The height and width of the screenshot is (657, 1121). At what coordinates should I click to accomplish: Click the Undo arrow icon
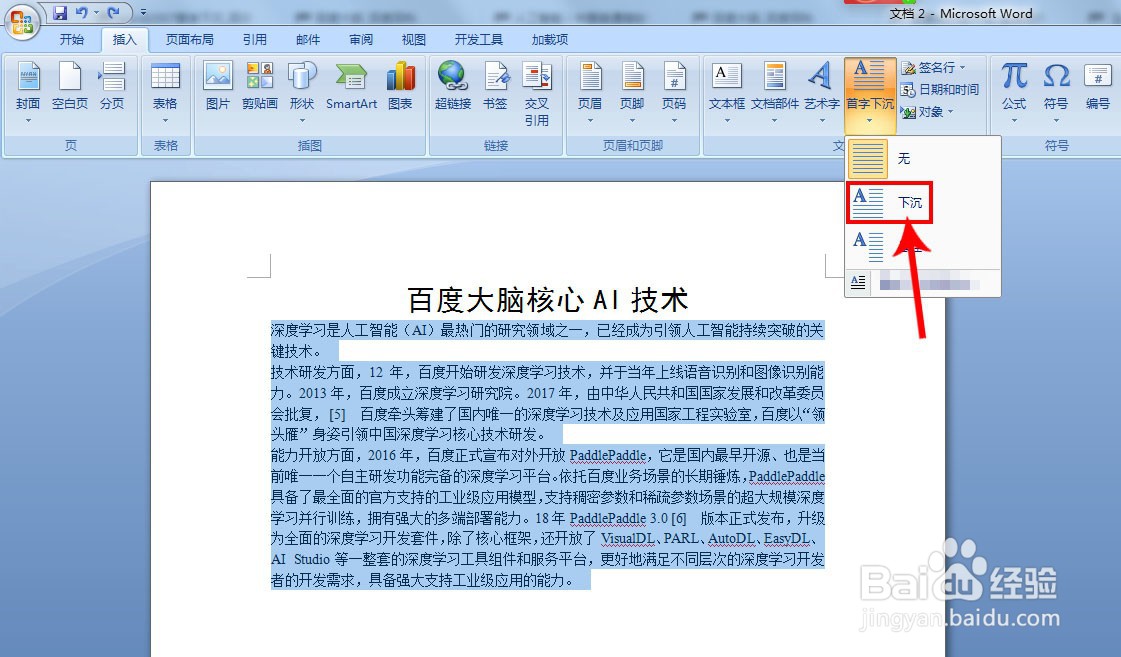click(81, 13)
